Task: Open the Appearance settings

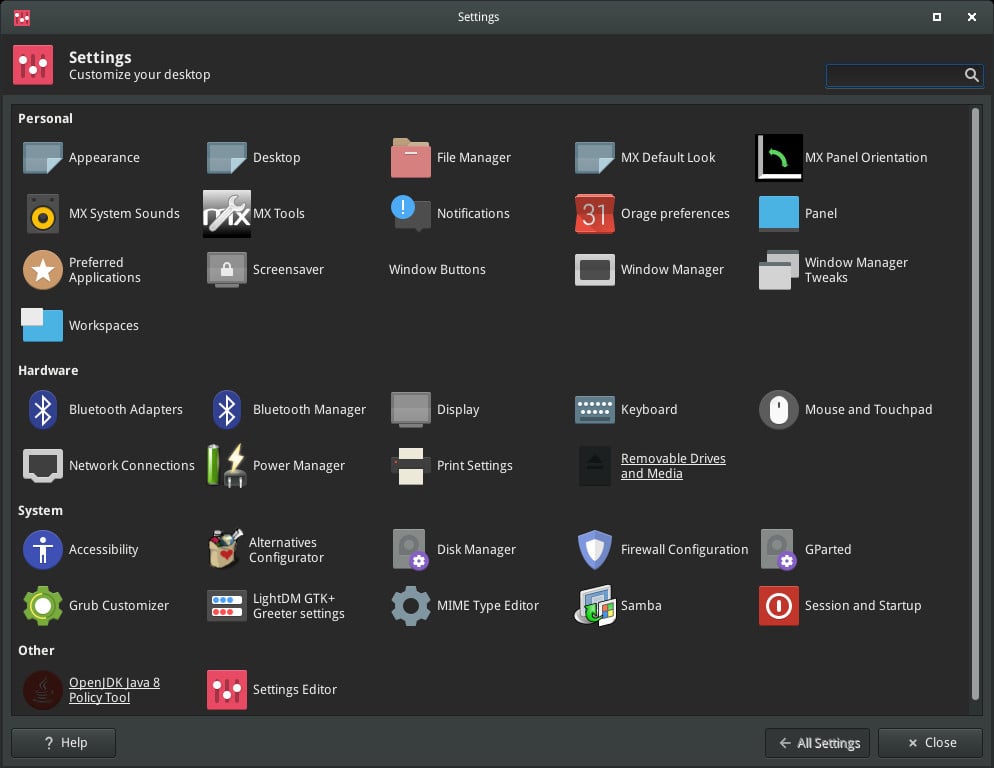Action: tap(103, 157)
